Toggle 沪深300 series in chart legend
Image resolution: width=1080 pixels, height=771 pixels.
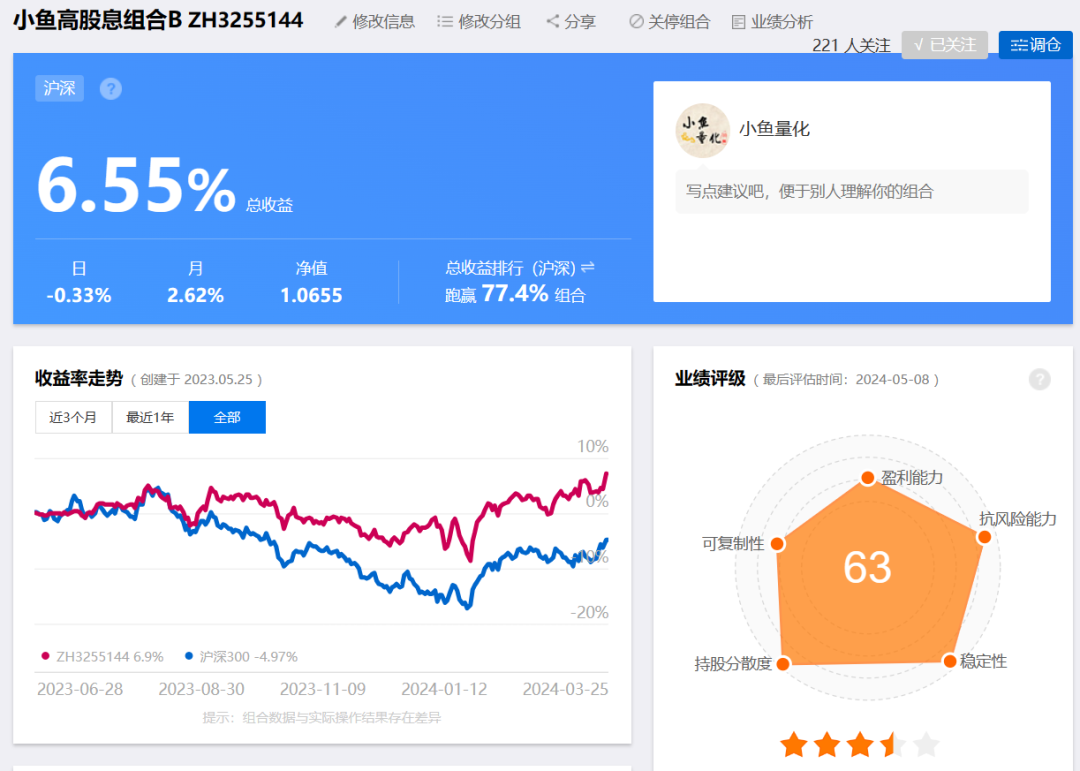[x=241, y=657]
